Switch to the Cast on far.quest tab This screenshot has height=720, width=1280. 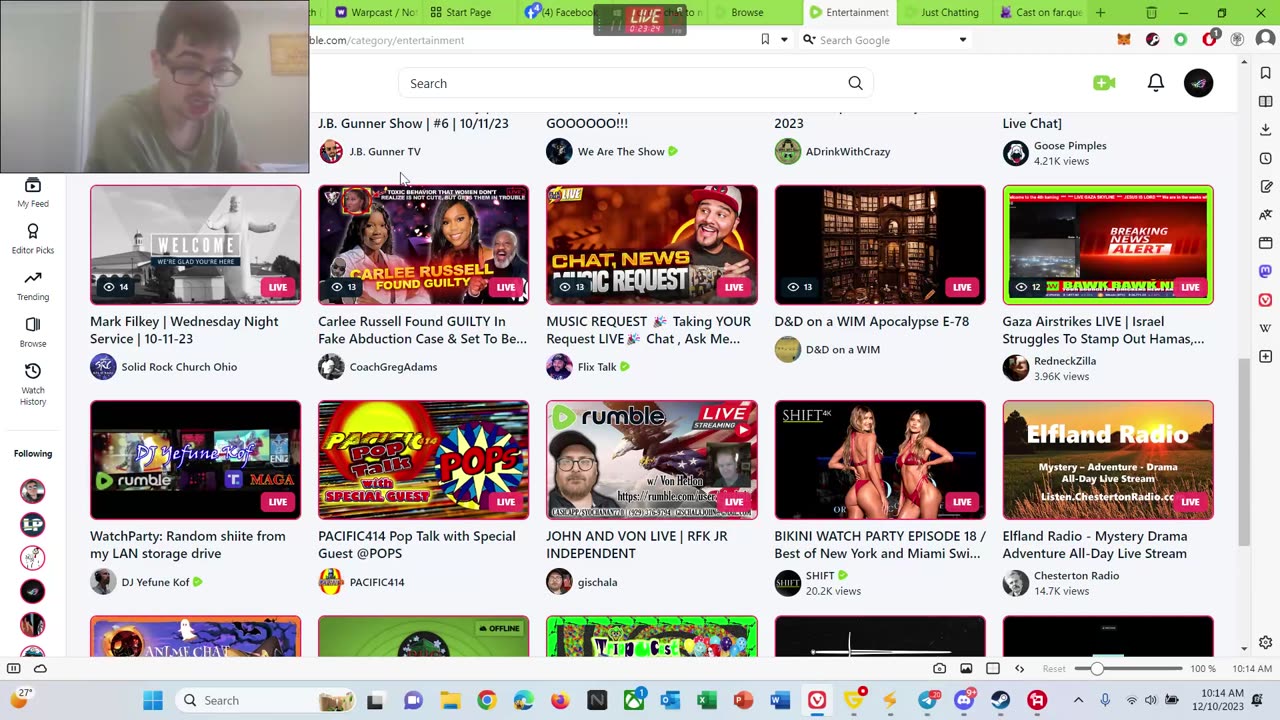coord(1040,13)
